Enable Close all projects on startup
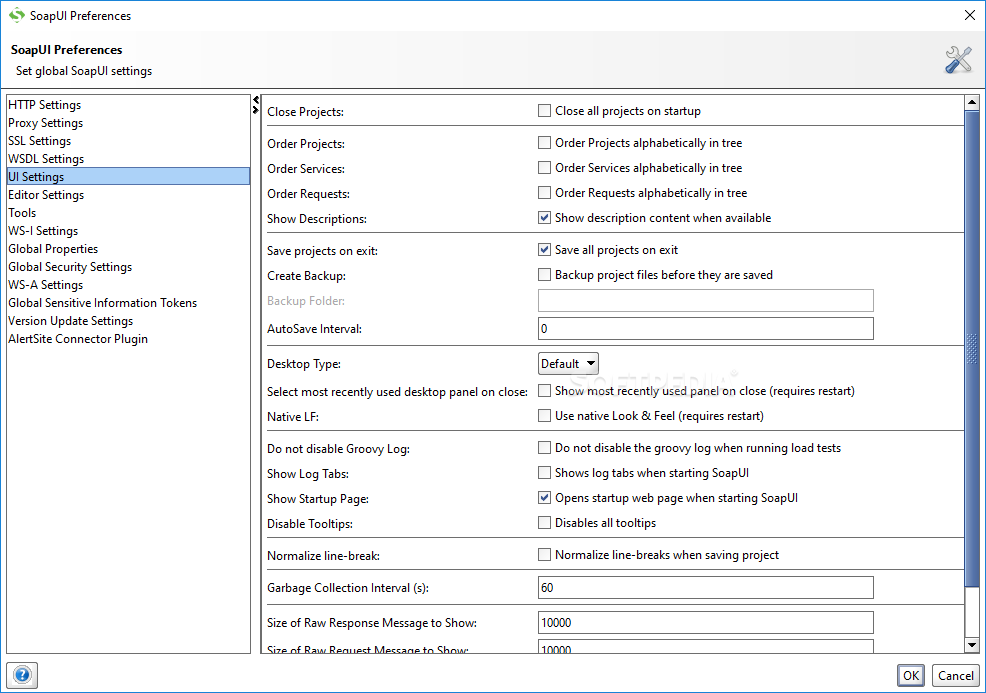 (x=545, y=111)
